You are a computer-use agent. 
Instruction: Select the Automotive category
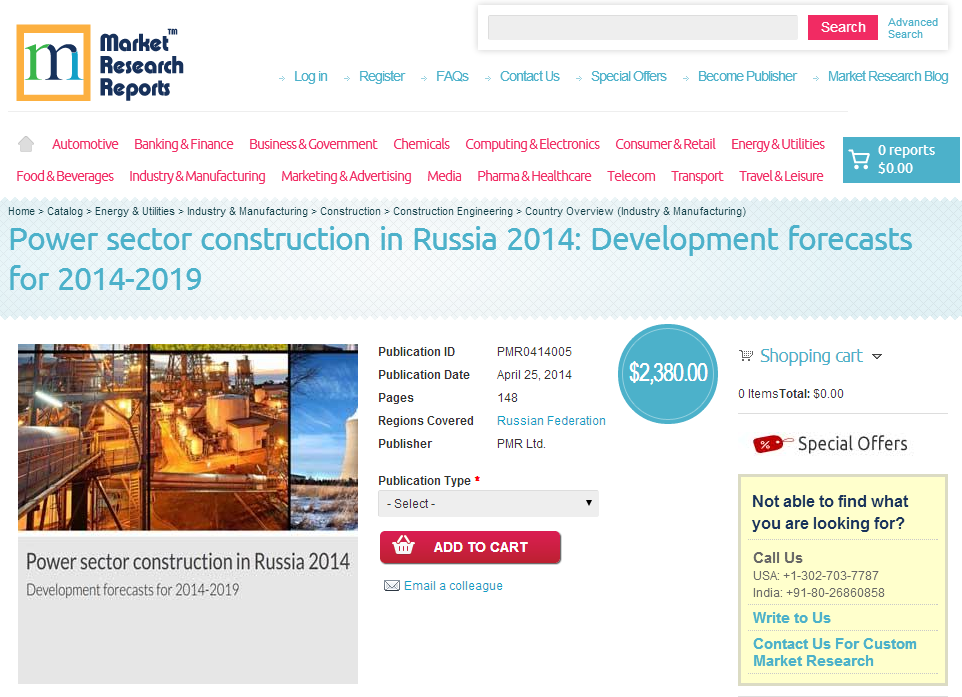(85, 144)
